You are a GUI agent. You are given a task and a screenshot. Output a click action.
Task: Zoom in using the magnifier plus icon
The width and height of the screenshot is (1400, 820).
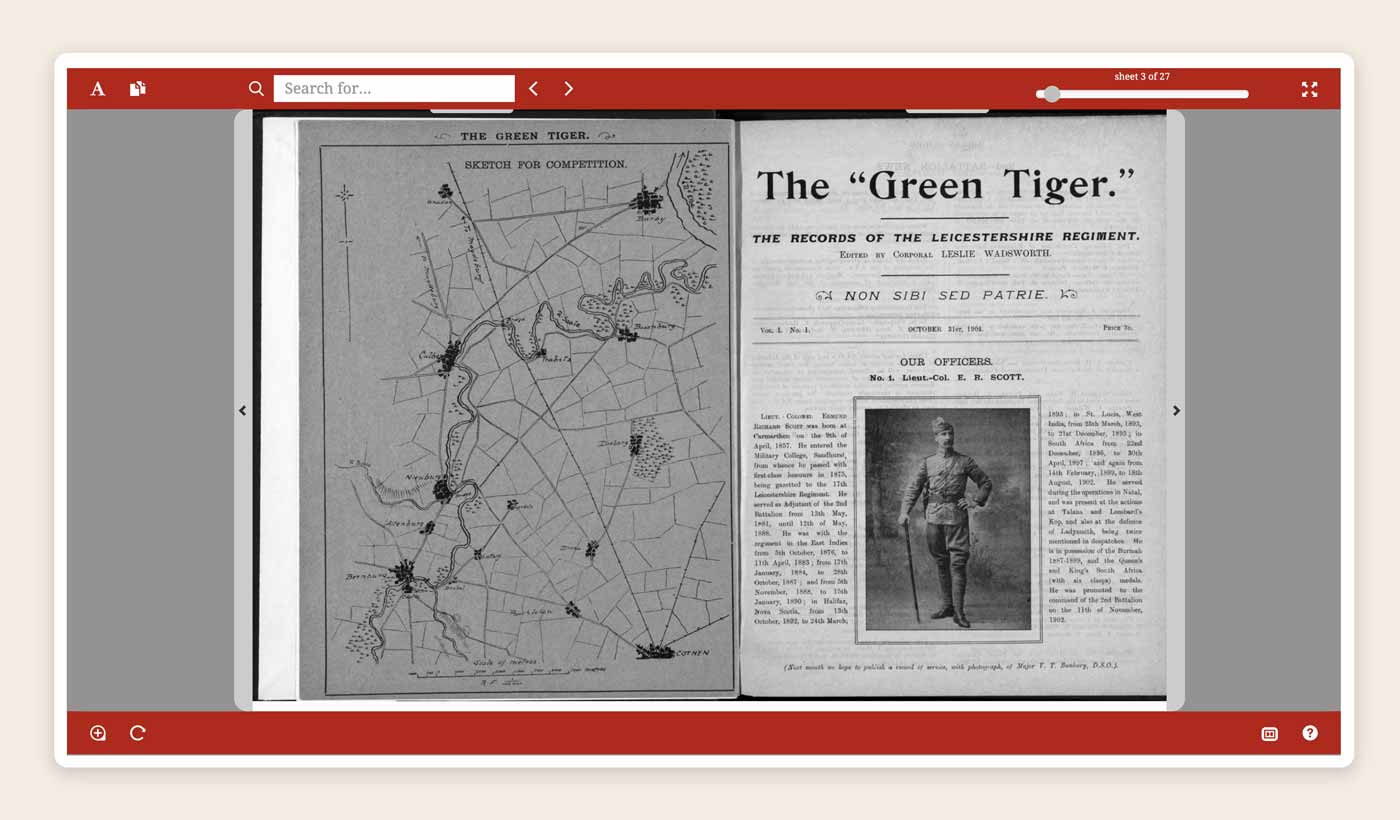coord(98,733)
